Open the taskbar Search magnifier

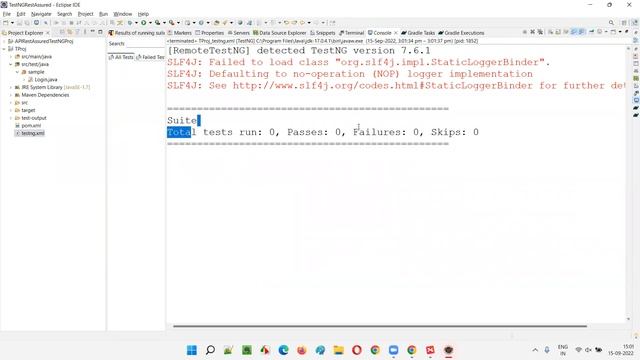coord(210,350)
